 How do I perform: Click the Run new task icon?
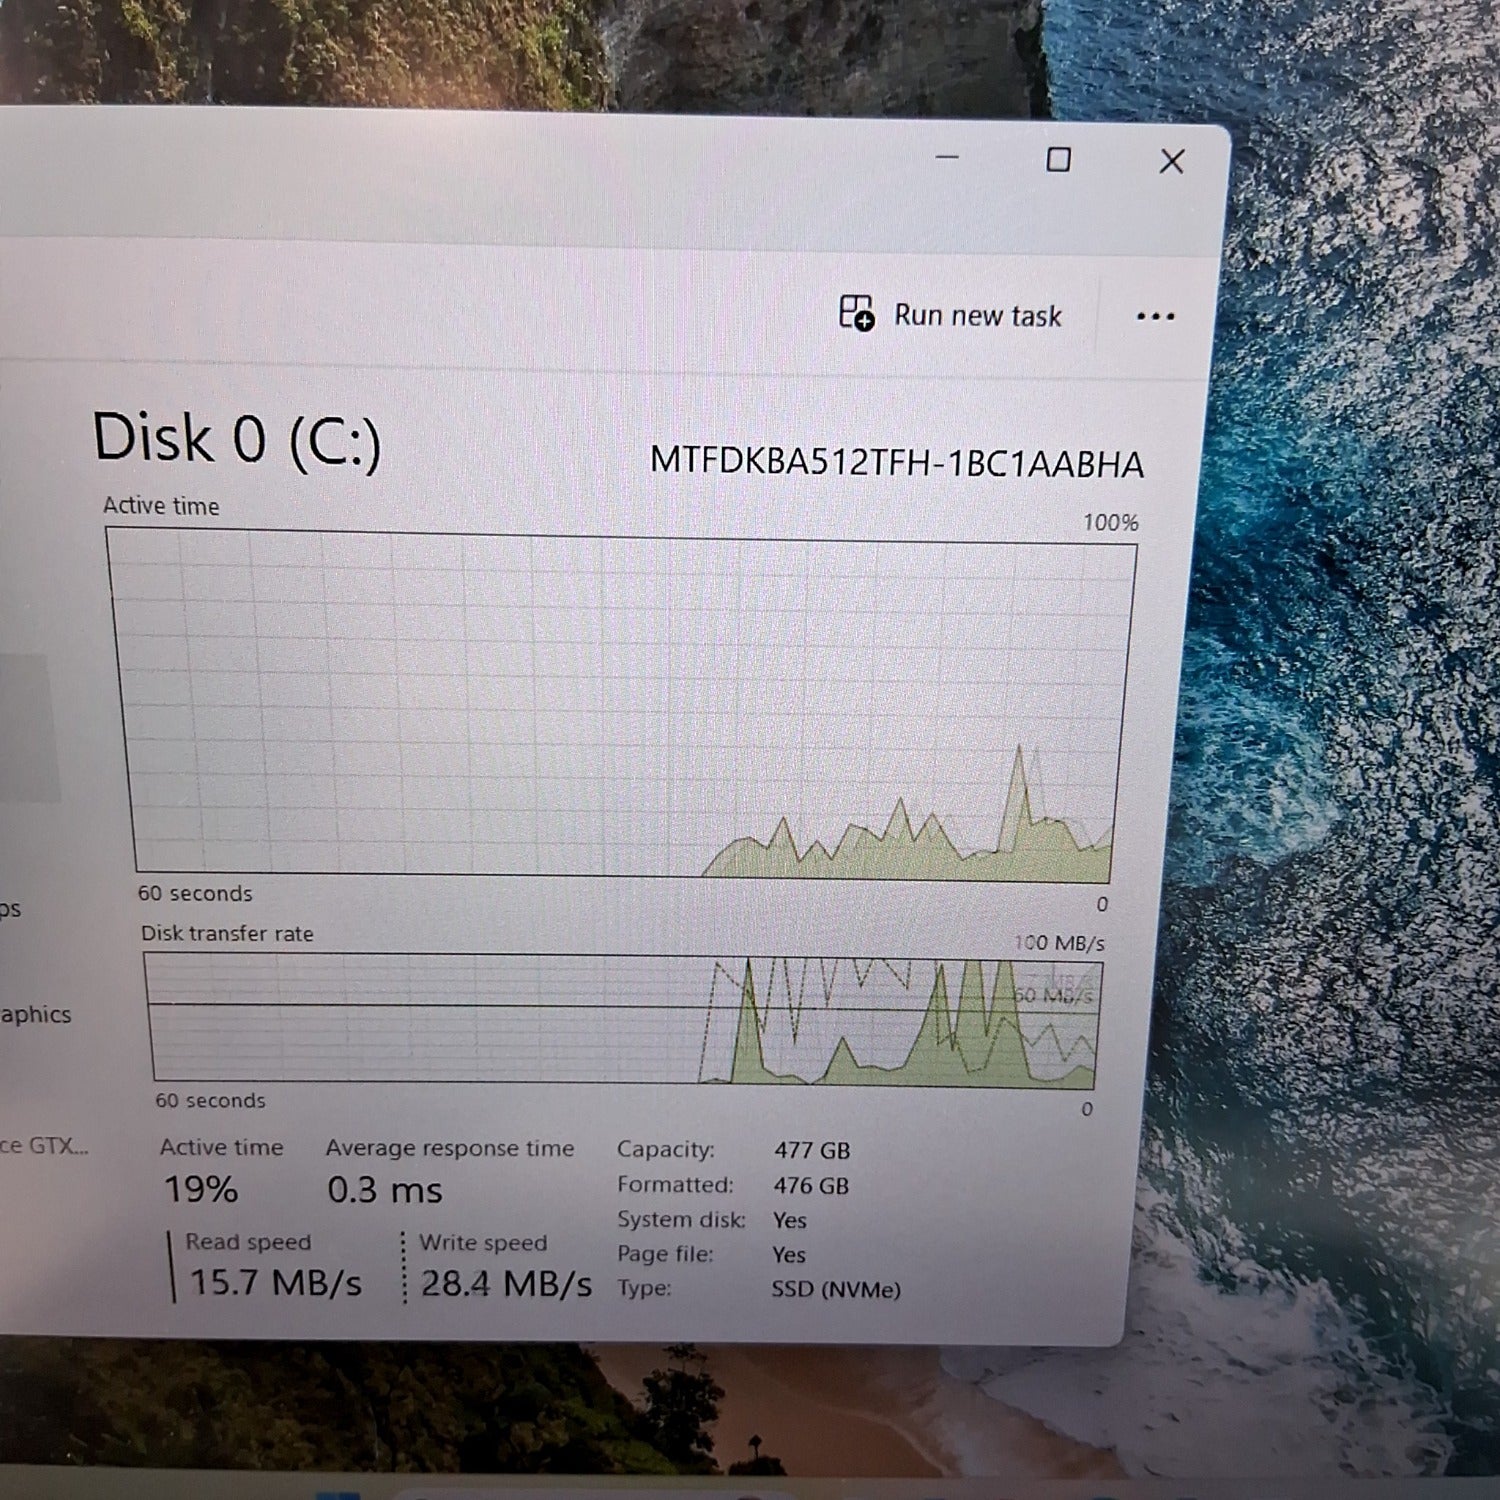(856, 313)
